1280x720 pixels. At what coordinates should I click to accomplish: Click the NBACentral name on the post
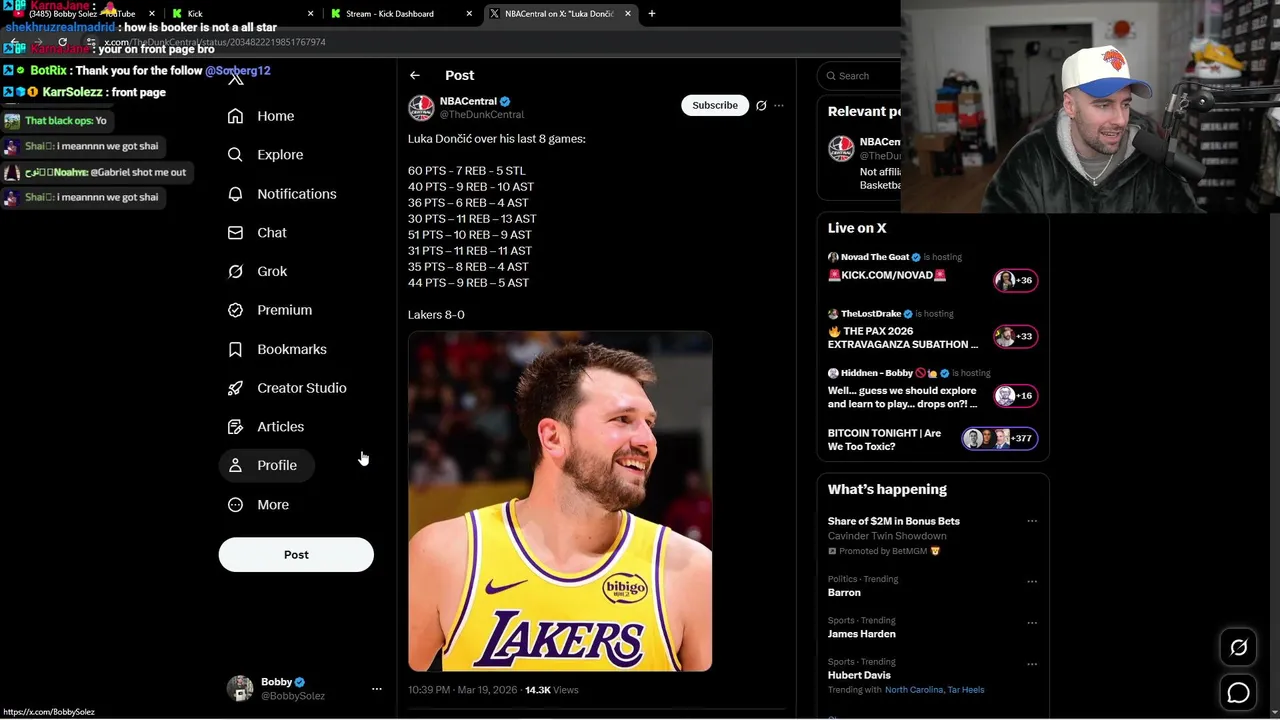[468, 101]
